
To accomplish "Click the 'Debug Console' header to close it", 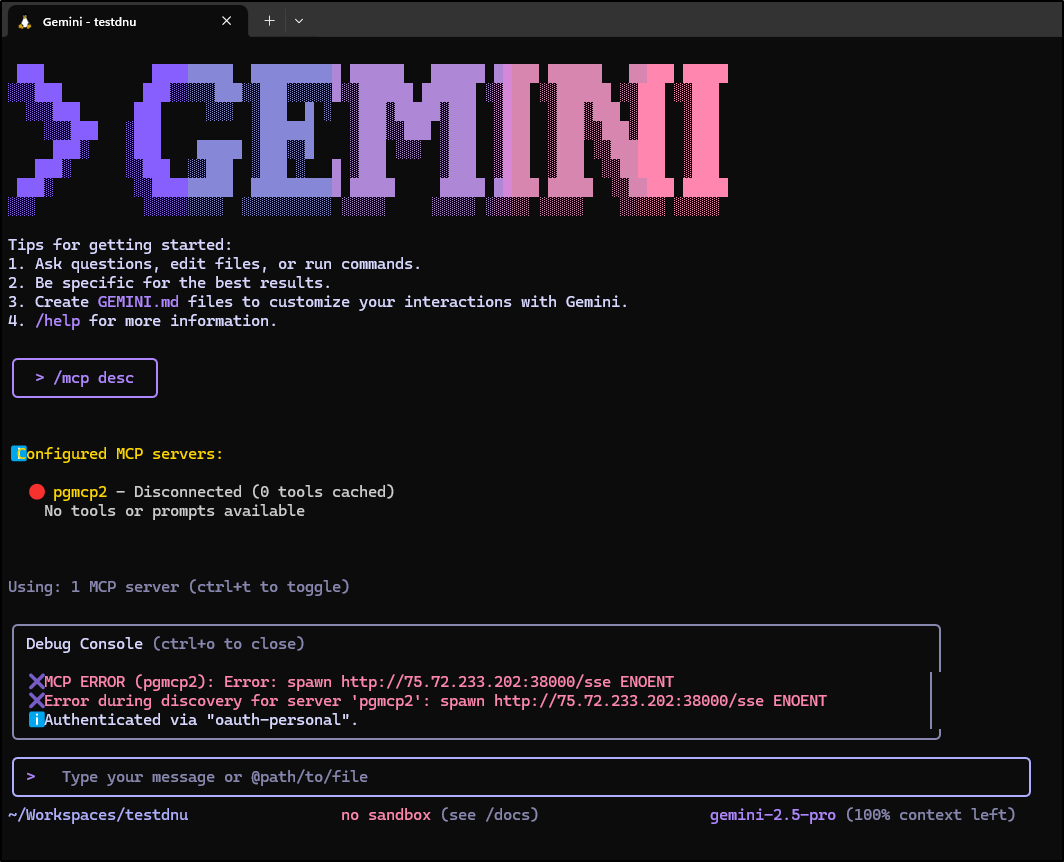I will pos(85,644).
